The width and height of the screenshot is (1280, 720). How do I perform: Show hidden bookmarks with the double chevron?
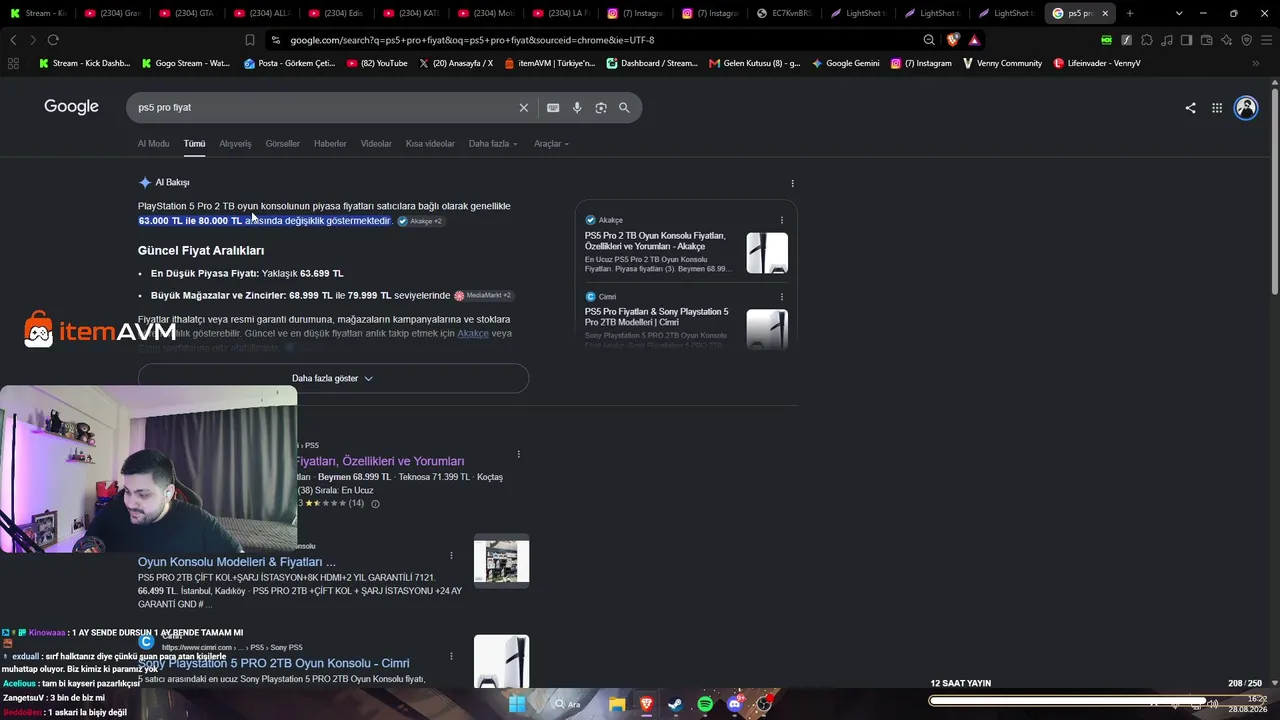point(1256,63)
